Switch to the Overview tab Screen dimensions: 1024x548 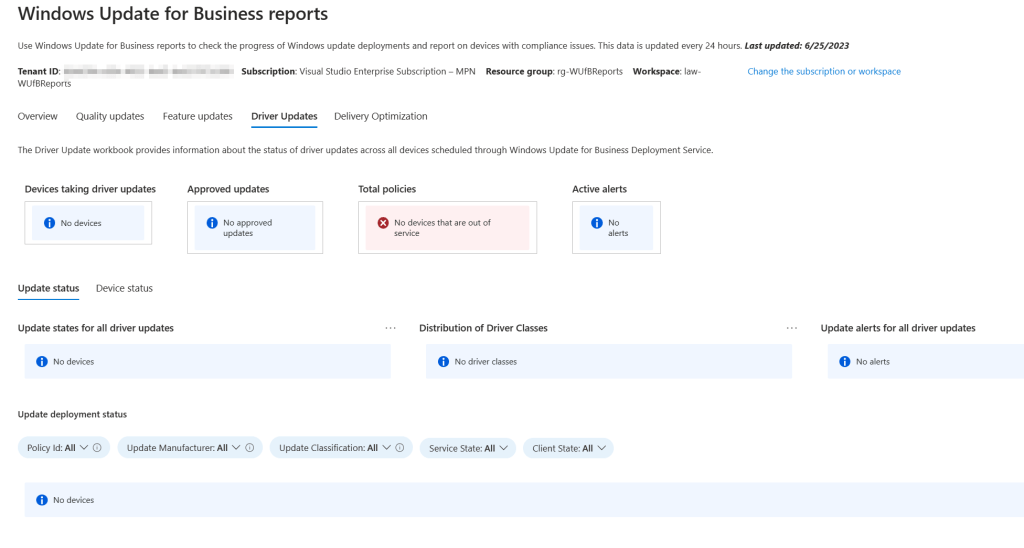tap(38, 116)
